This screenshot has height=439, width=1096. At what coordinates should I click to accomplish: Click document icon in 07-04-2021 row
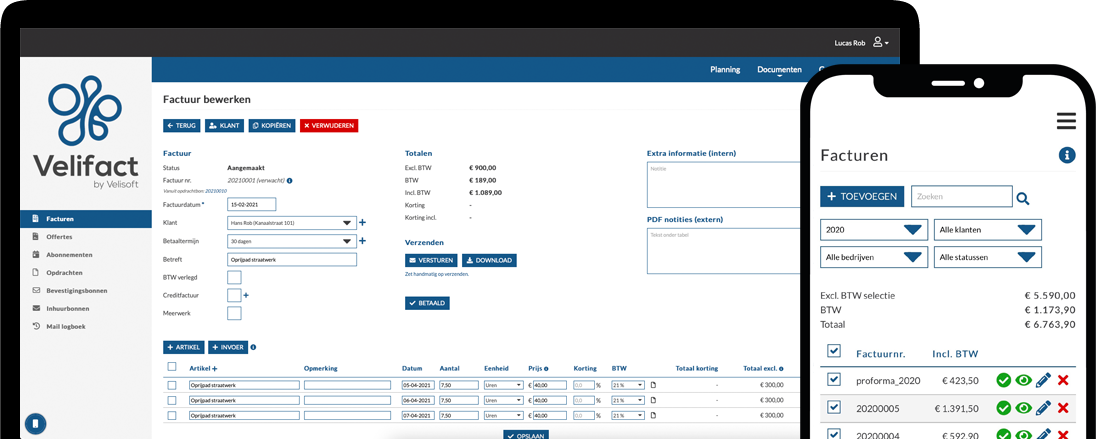pos(654,416)
